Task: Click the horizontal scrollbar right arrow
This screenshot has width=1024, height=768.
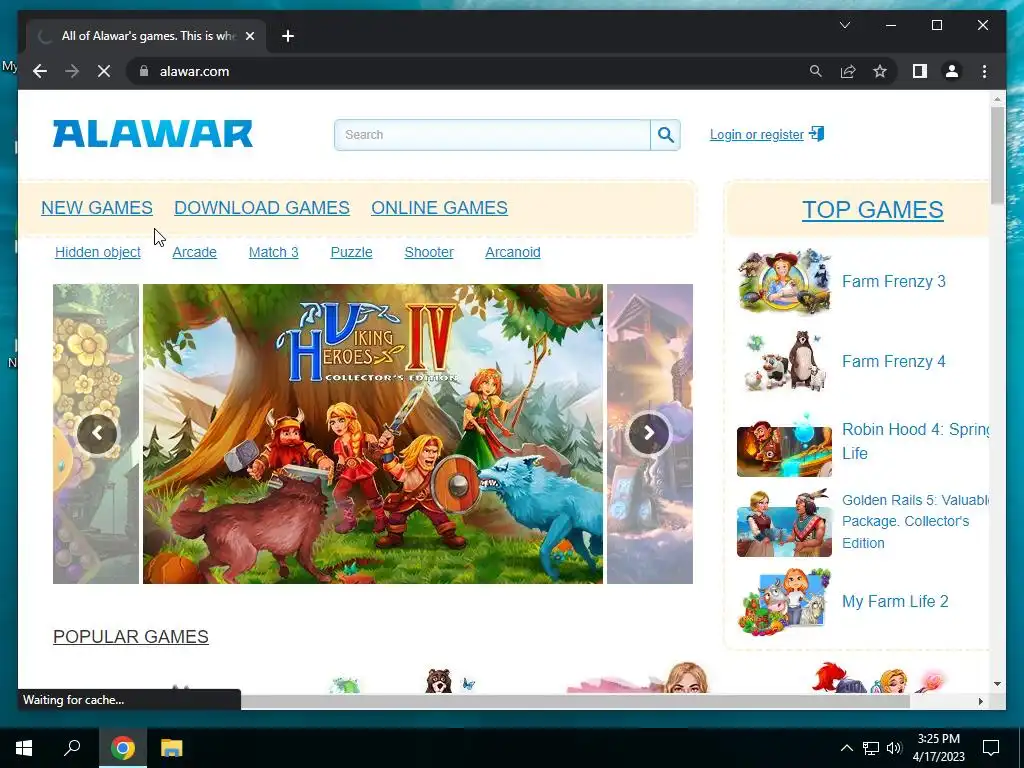Action: pyautogui.click(x=980, y=701)
